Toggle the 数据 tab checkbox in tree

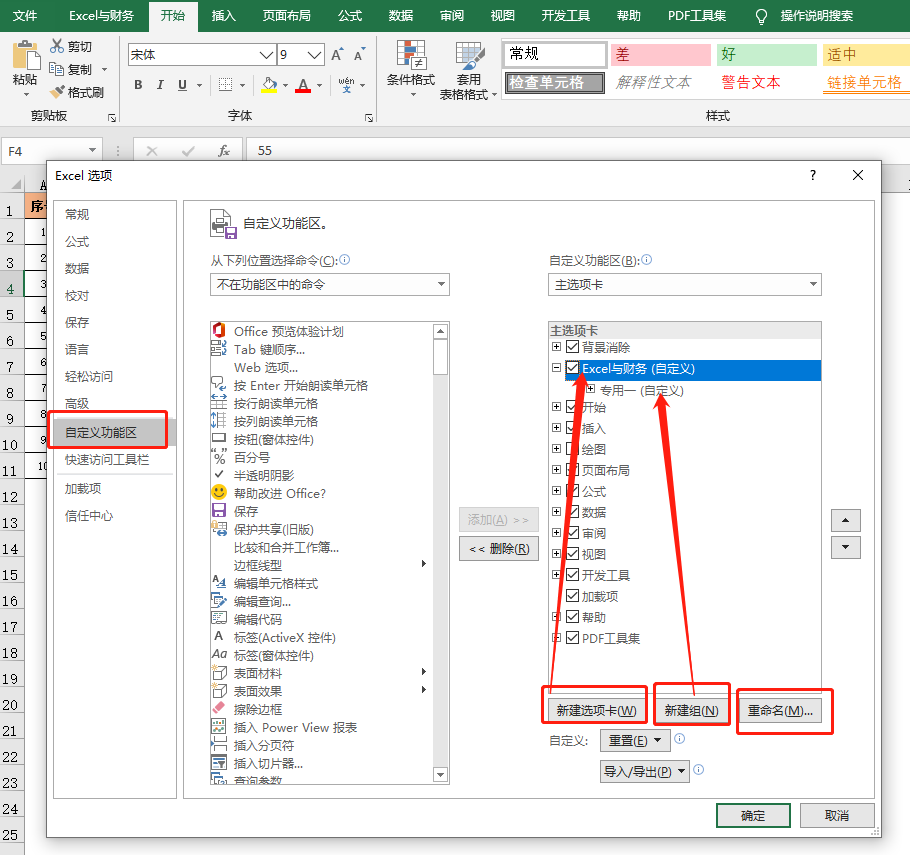[572, 512]
